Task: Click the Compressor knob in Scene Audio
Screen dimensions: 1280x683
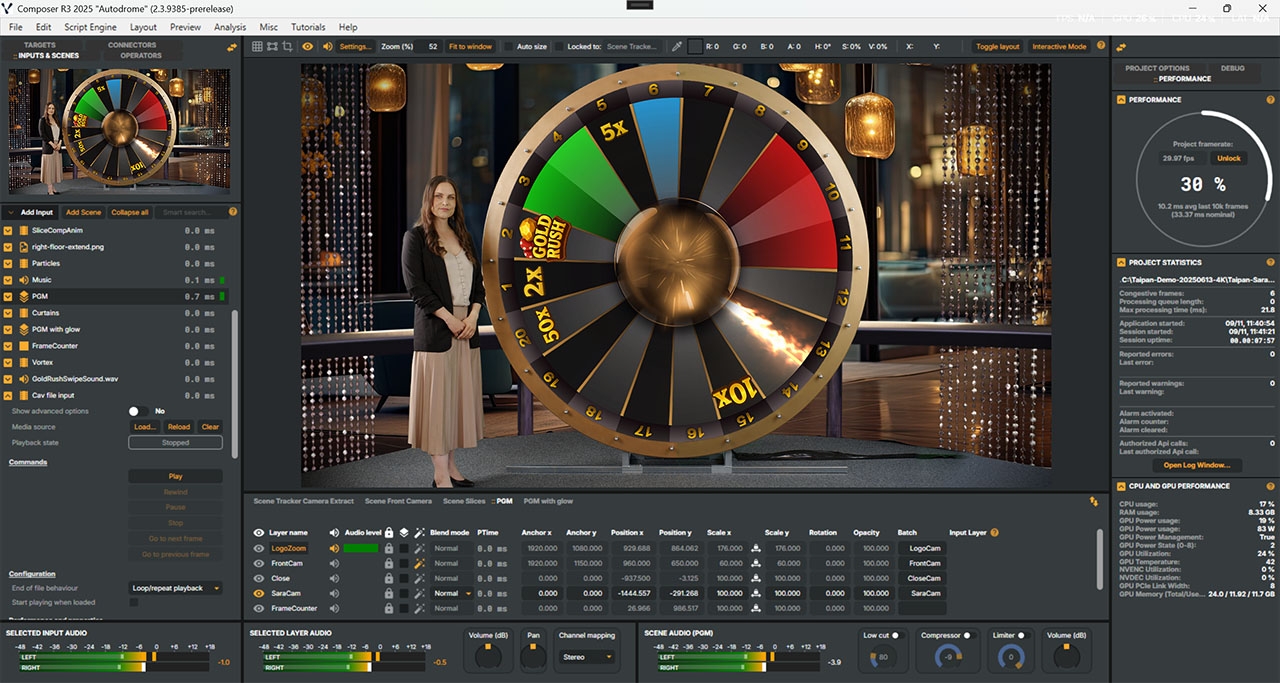Action: click(x=947, y=657)
